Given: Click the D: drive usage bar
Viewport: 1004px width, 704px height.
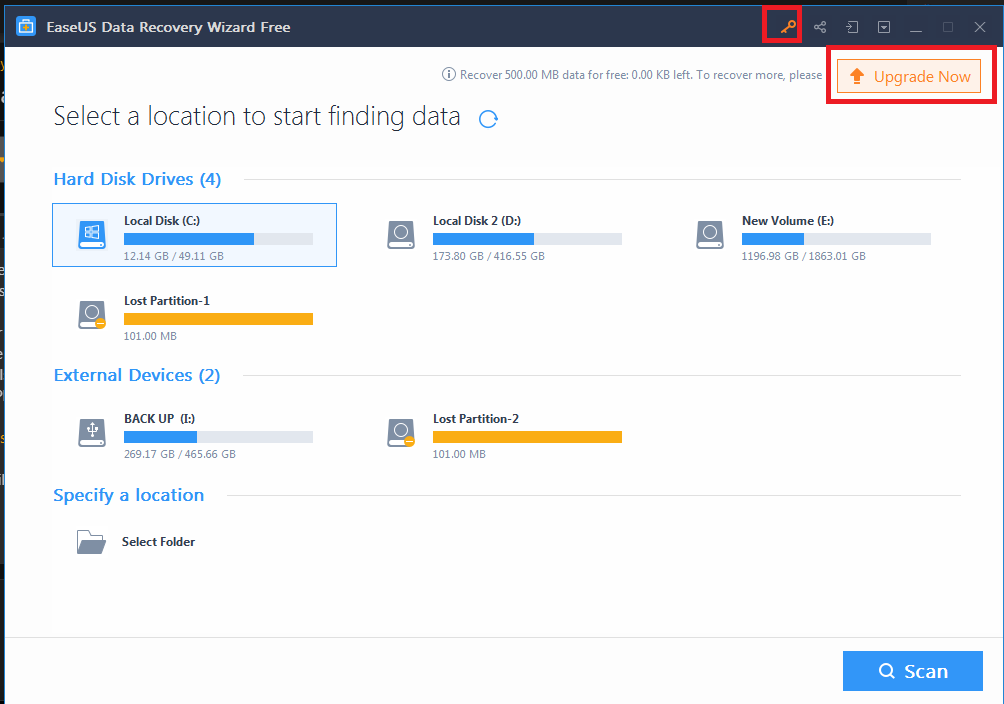Looking at the screenshot, I should [527, 239].
